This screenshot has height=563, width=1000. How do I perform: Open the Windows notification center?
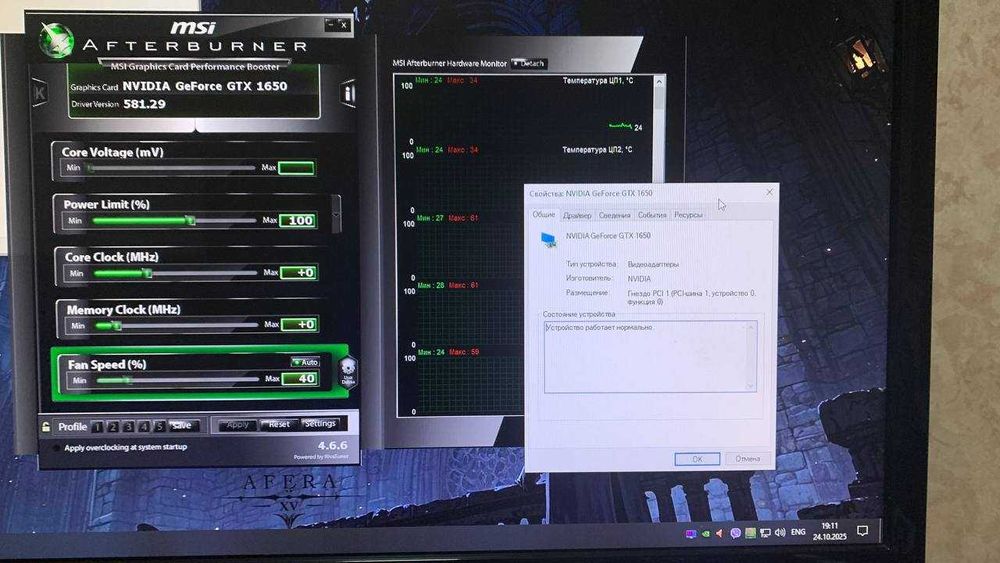[x=863, y=530]
